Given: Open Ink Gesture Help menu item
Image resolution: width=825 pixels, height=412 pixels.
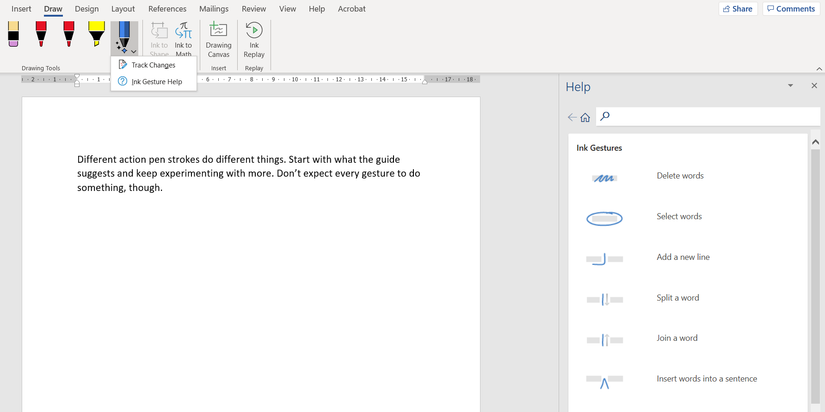Looking at the screenshot, I should [x=156, y=82].
